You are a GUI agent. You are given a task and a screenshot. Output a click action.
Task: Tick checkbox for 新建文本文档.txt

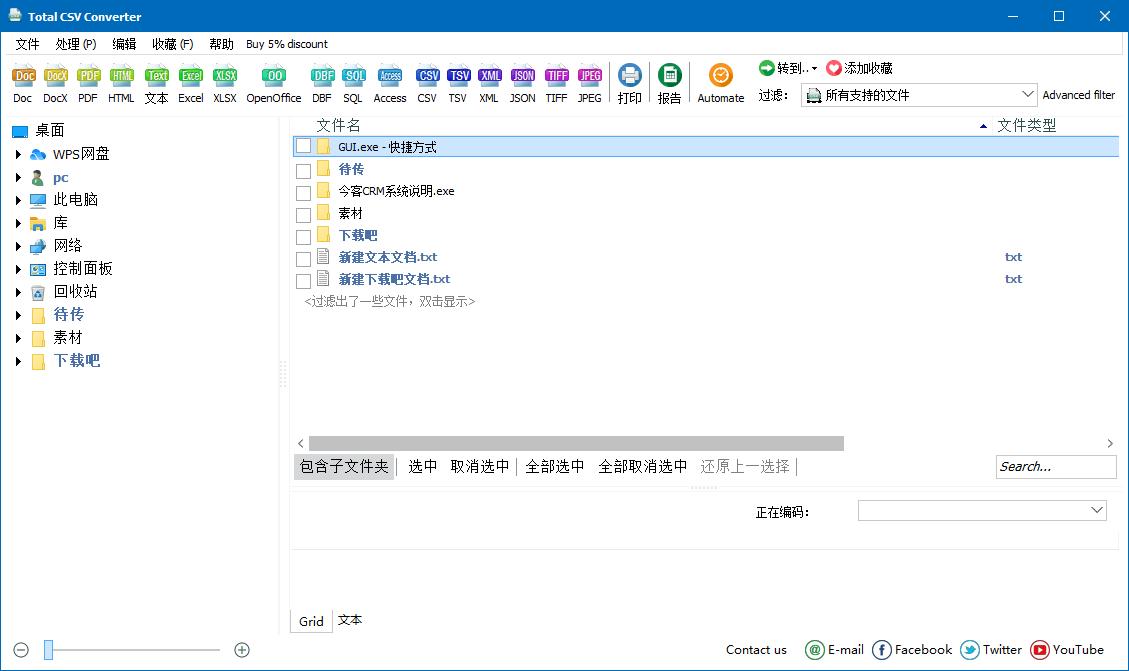click(304, 259)
